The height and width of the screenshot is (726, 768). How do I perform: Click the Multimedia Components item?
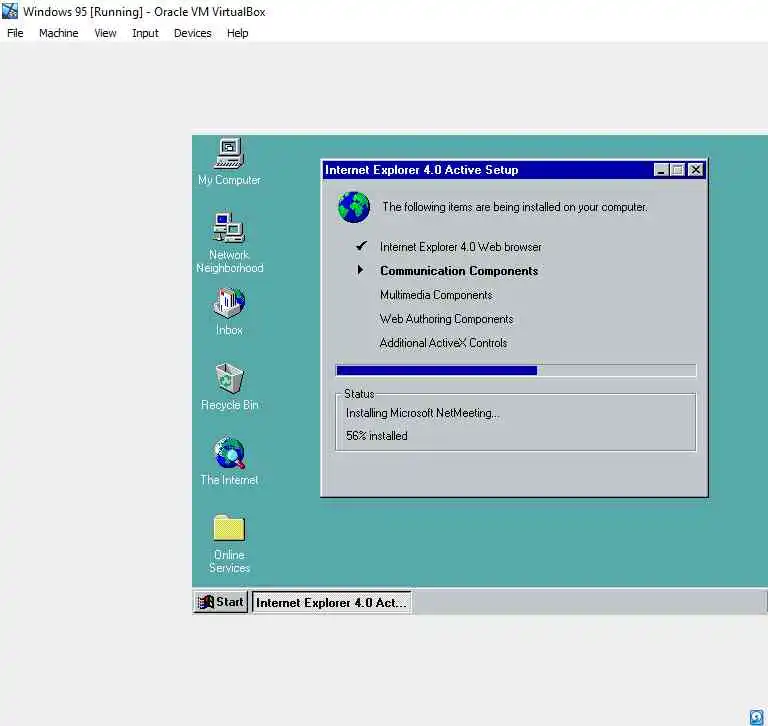pyautogui.click(x=436, y=295)
